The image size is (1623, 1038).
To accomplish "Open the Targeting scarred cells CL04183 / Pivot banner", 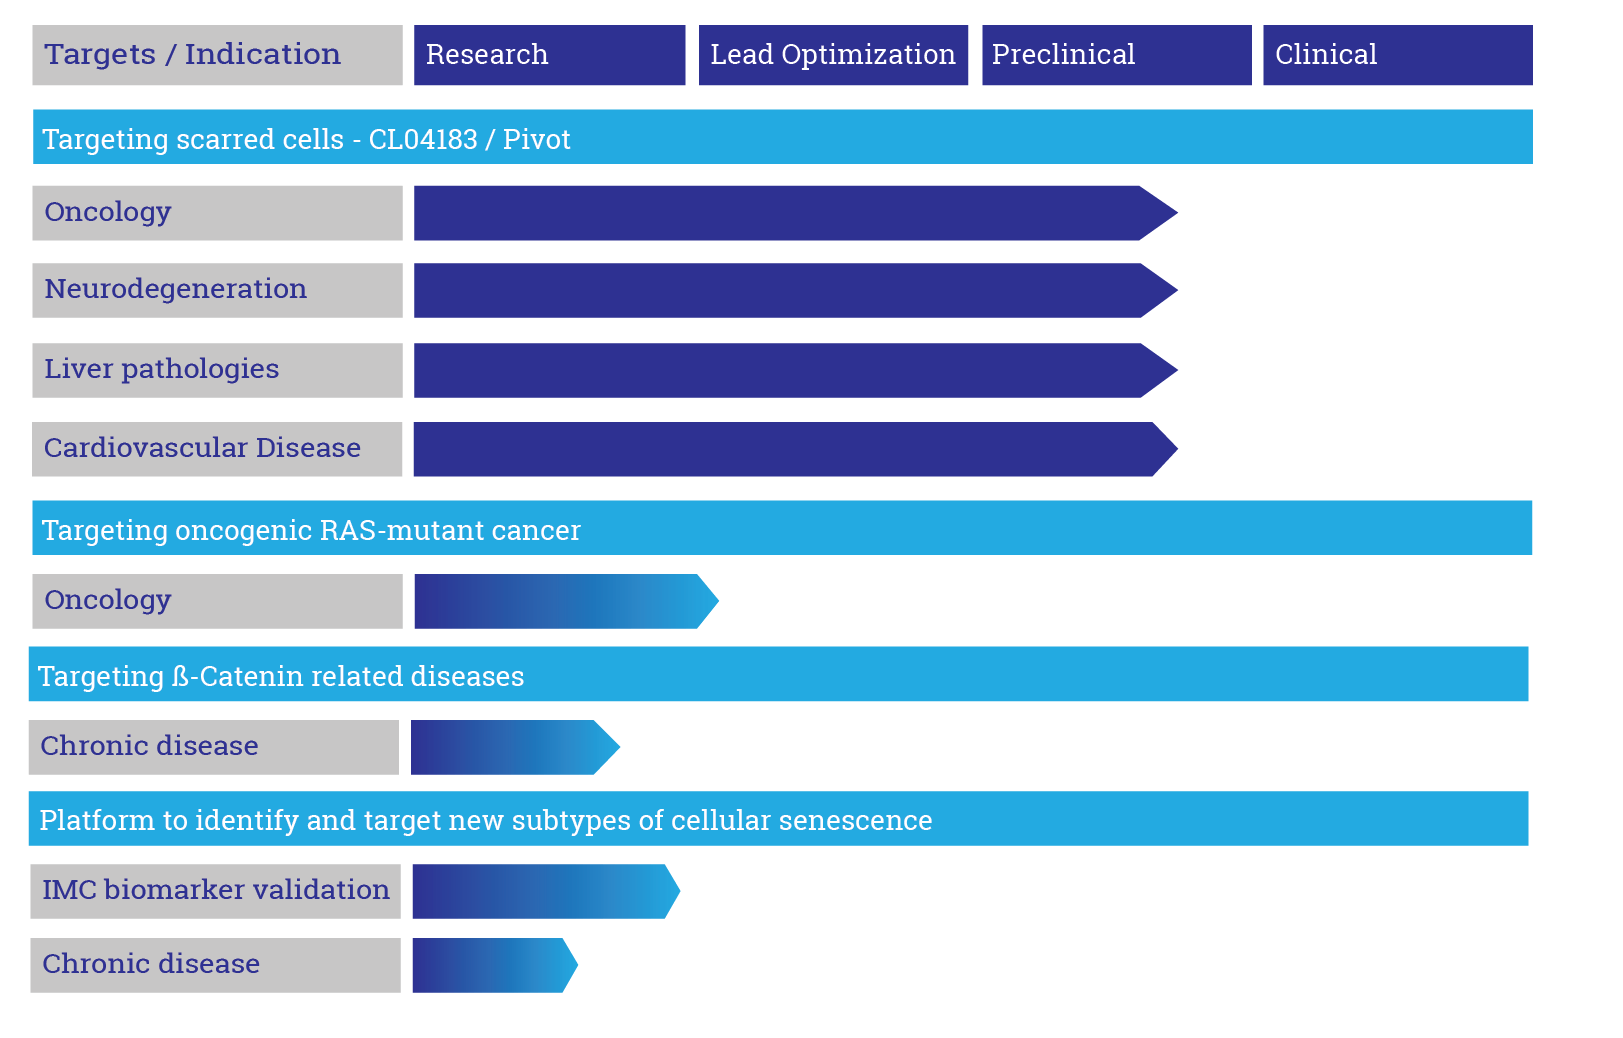I will [x=782, y=137].
